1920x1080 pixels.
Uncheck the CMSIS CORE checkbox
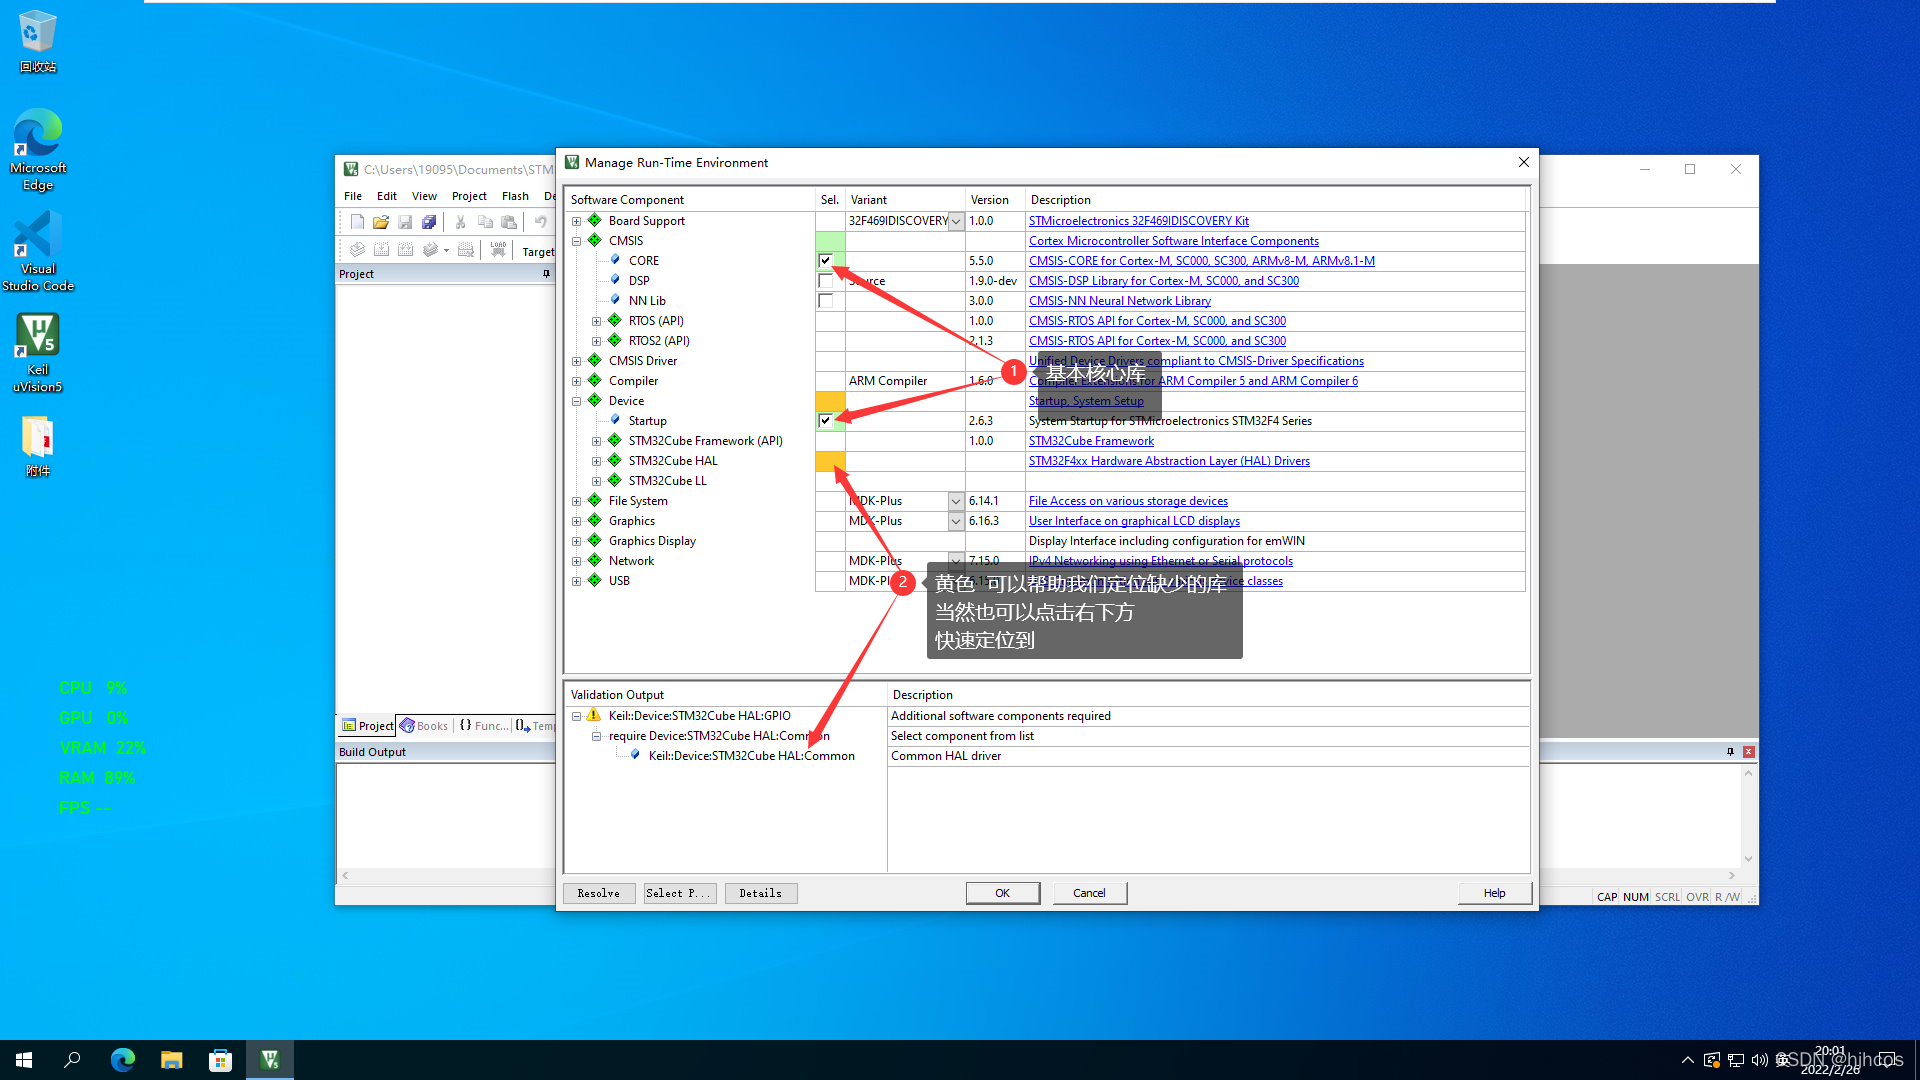tap(825, 261)
